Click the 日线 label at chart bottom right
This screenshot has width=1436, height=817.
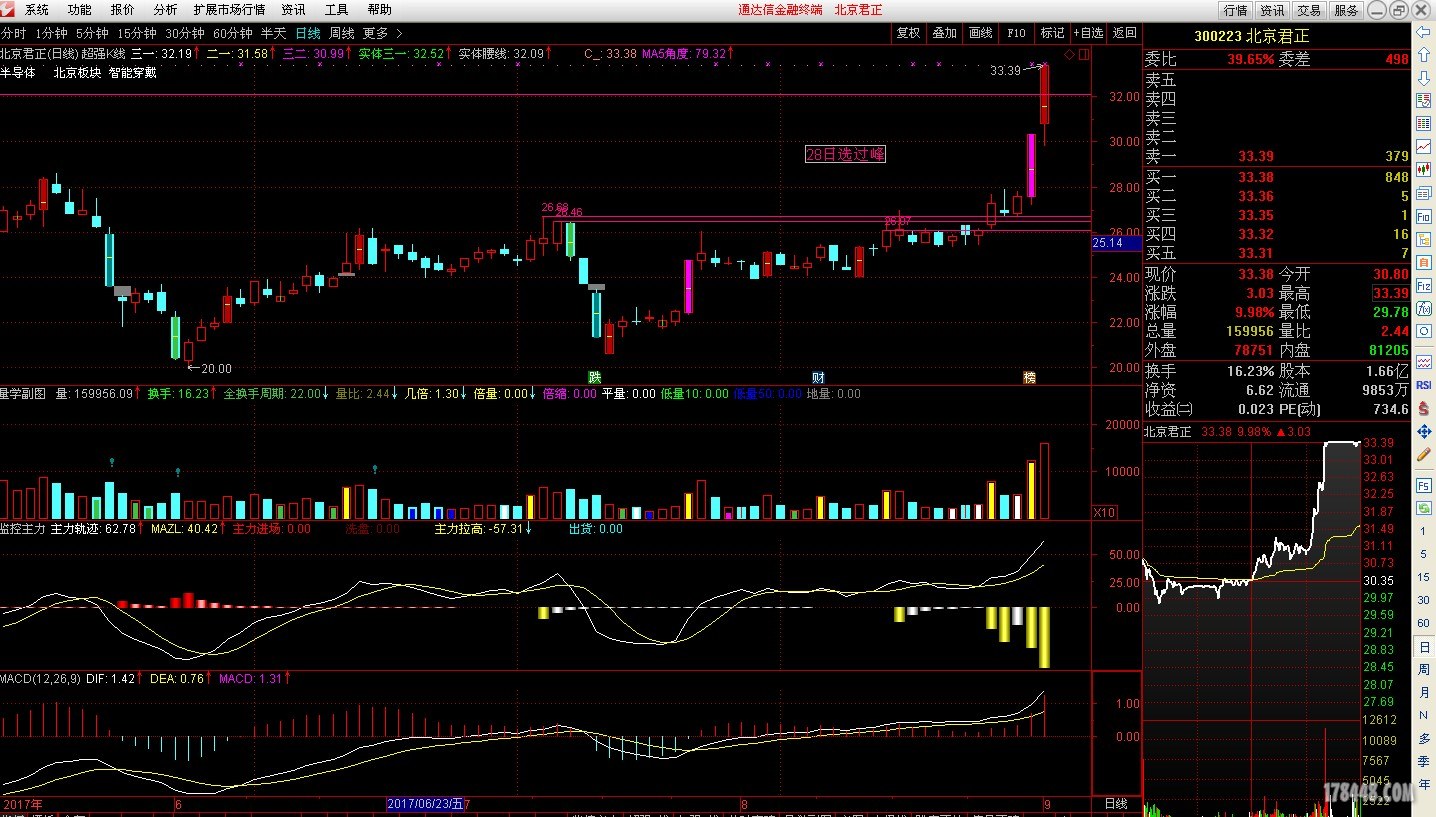pos(1115,803)
